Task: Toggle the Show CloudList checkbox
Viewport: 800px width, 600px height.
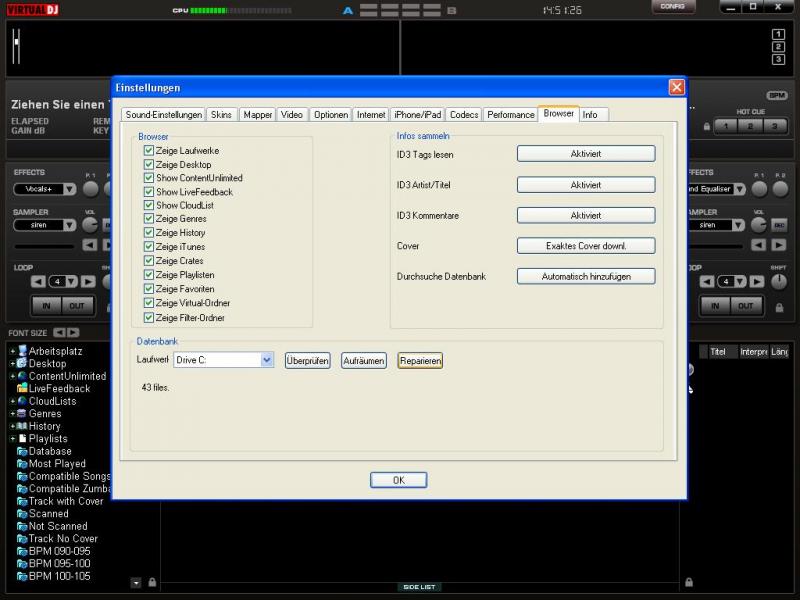Action: tap(148, 206)
